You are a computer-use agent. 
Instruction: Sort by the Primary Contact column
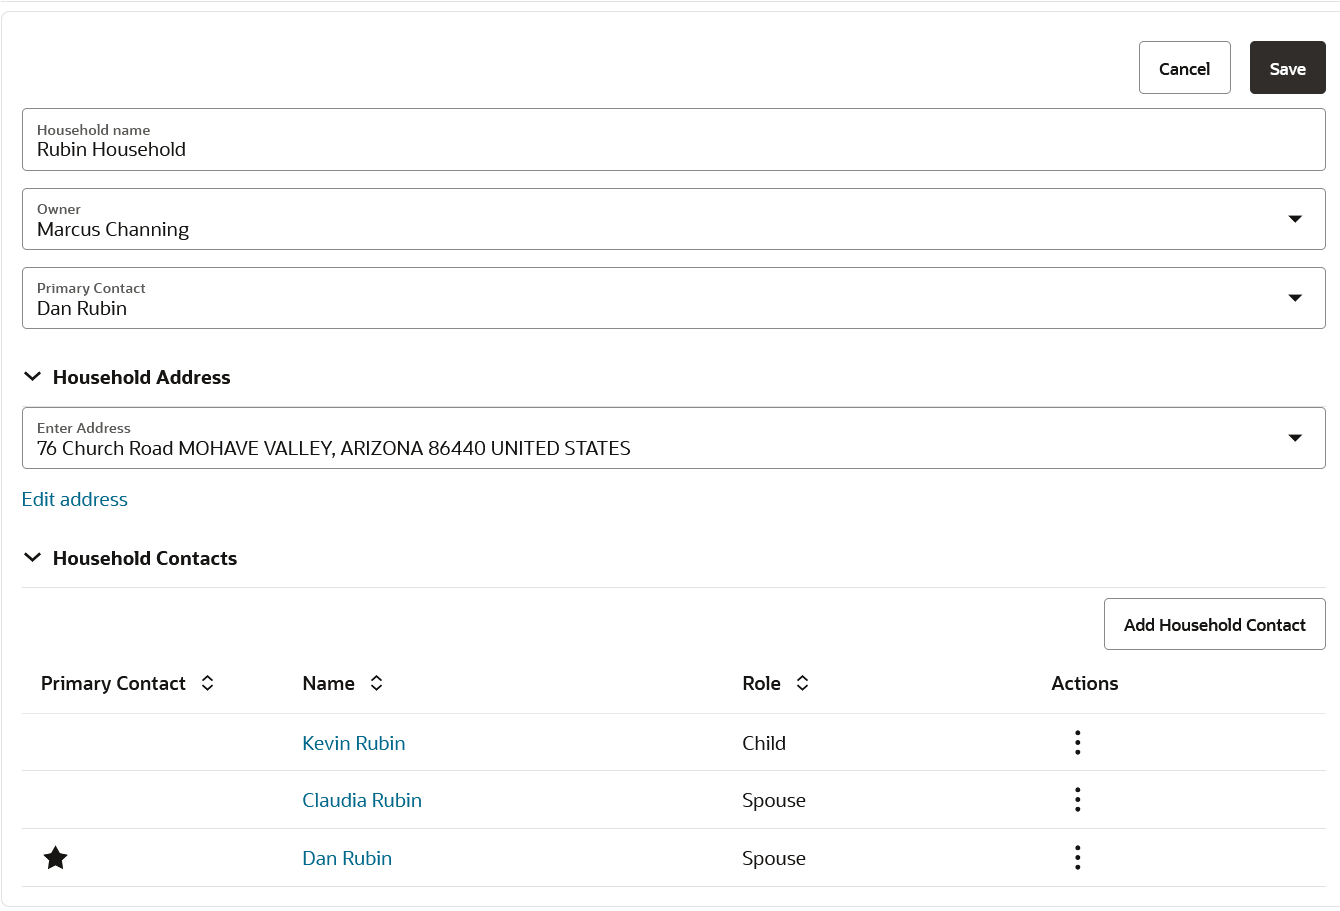[207, 683]
